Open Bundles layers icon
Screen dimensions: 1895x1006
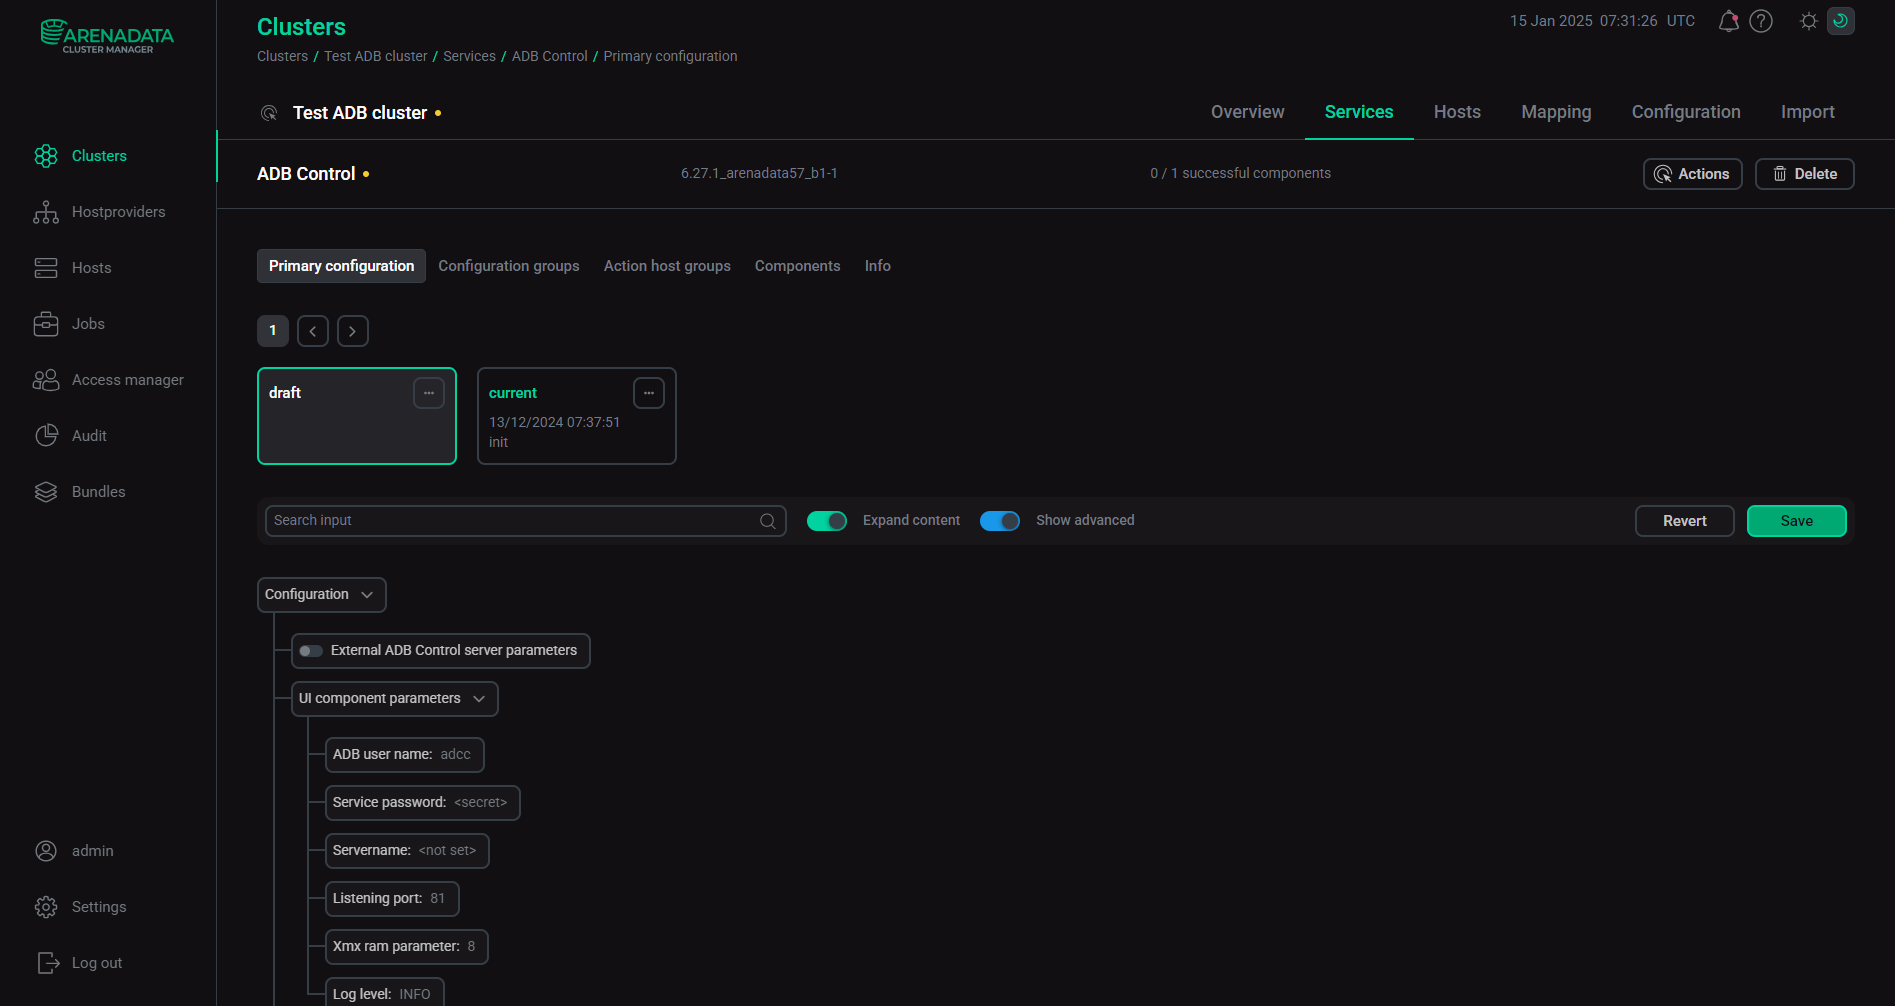click(46, 492)
